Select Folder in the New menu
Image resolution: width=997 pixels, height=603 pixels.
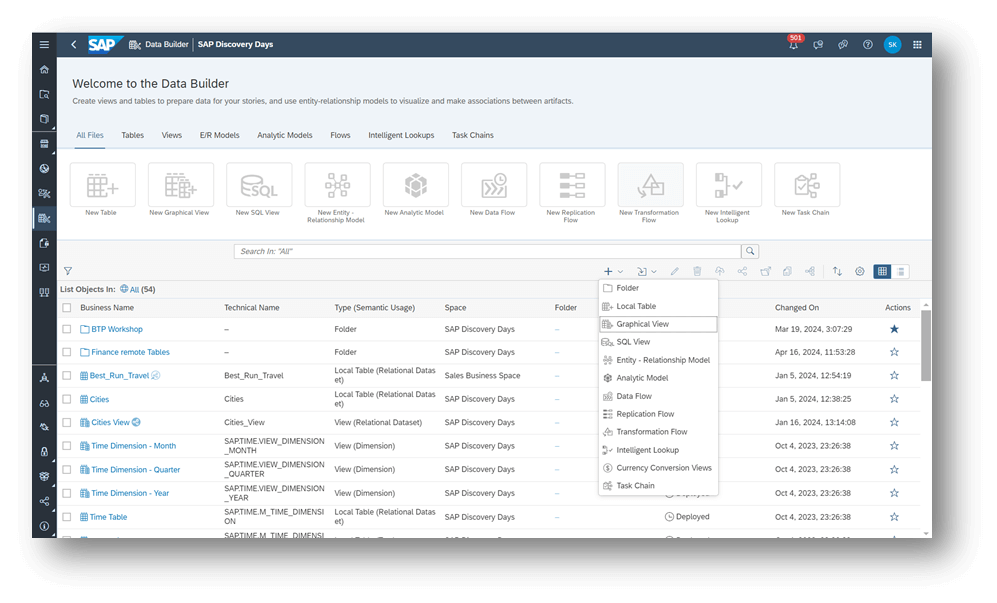point(658,288)
